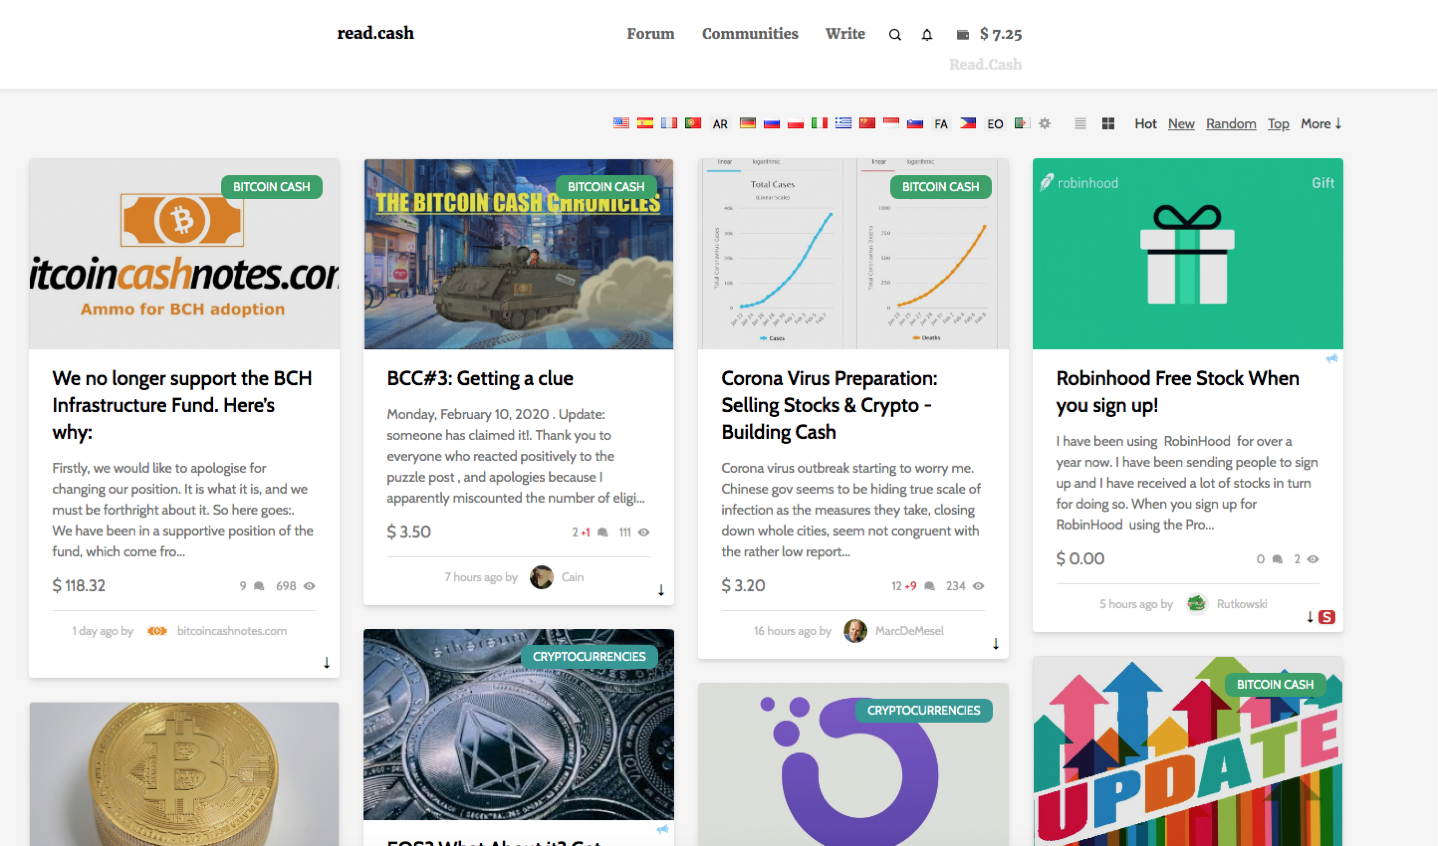Open the $ 7.25 wallet balance

pos(1001,34)
